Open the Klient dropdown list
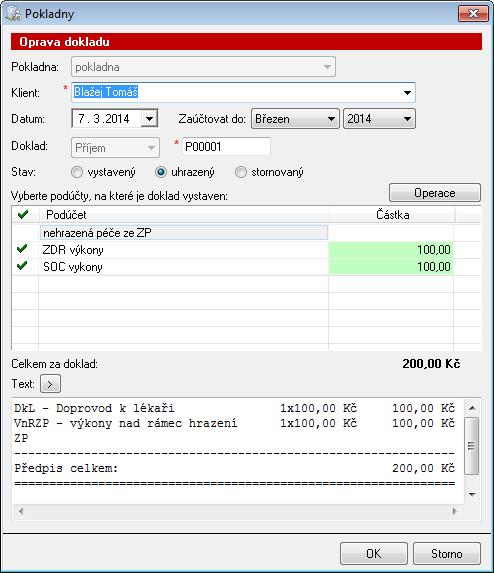 click(x=407, y=92)
